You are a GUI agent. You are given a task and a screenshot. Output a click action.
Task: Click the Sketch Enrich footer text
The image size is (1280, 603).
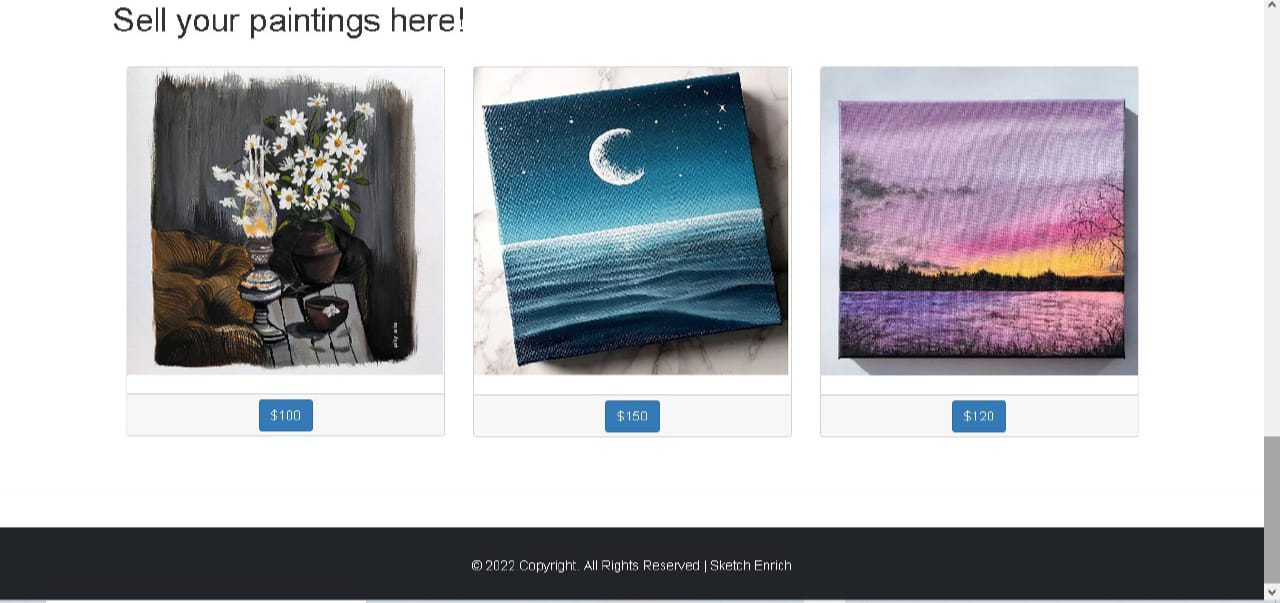tap(751, 565)
